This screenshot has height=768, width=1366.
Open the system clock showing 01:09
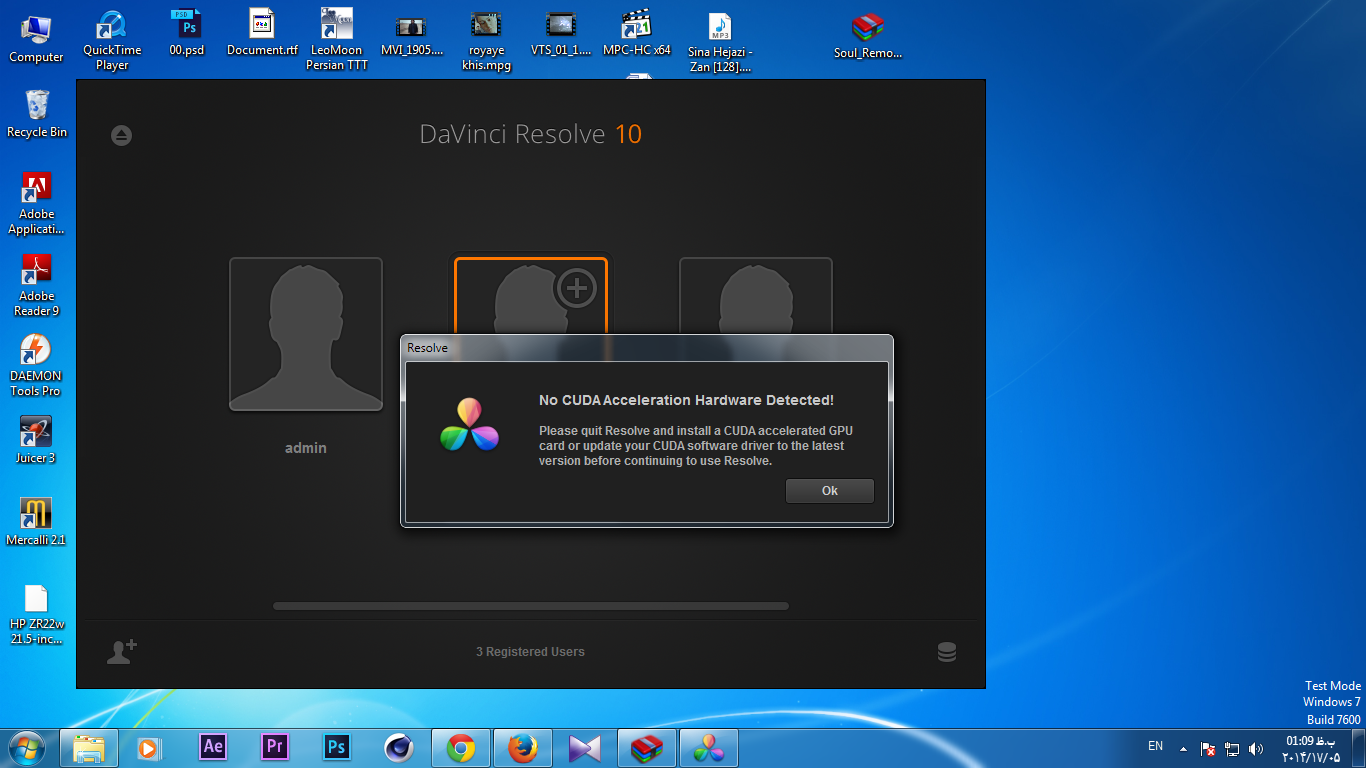(x=1311, y=748)
